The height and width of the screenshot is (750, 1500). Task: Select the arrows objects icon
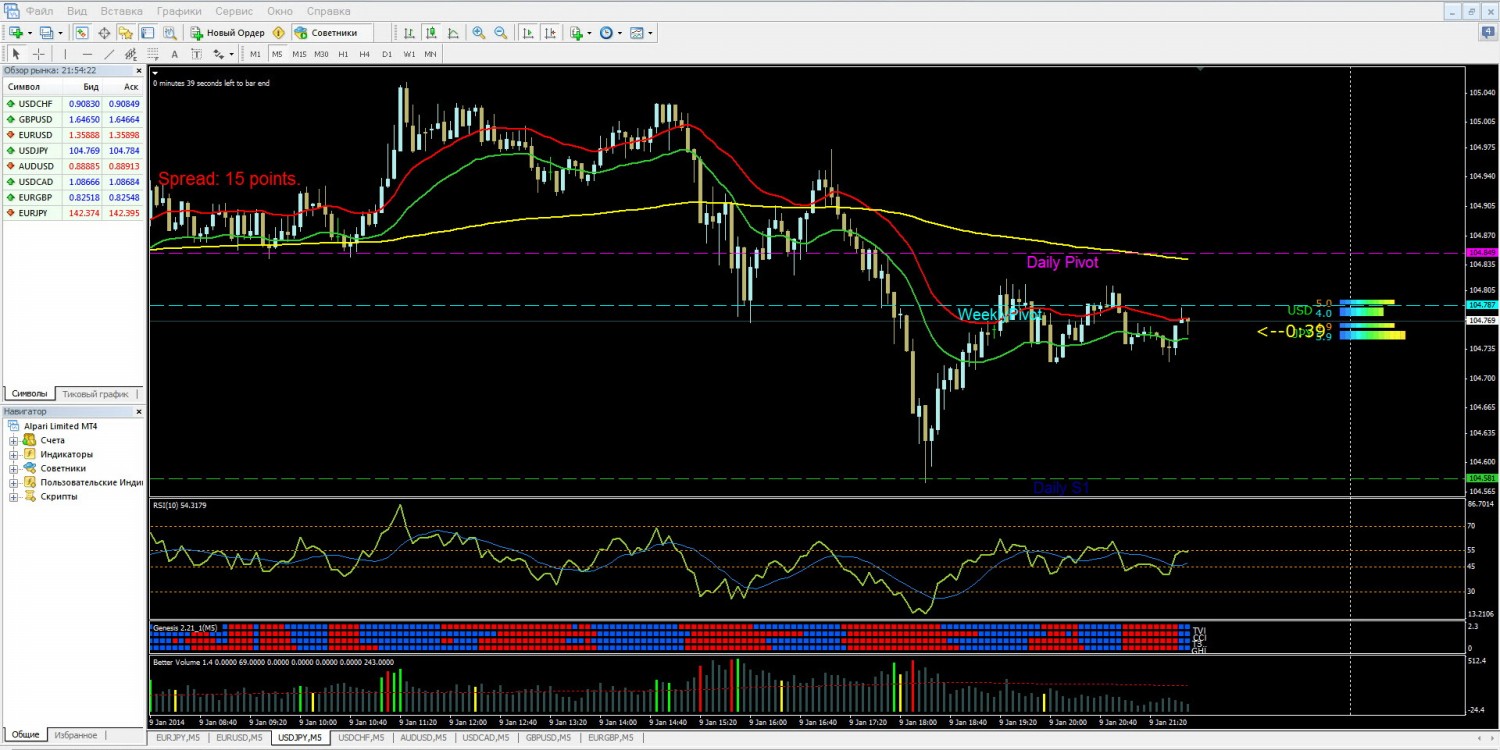(218, 54)
